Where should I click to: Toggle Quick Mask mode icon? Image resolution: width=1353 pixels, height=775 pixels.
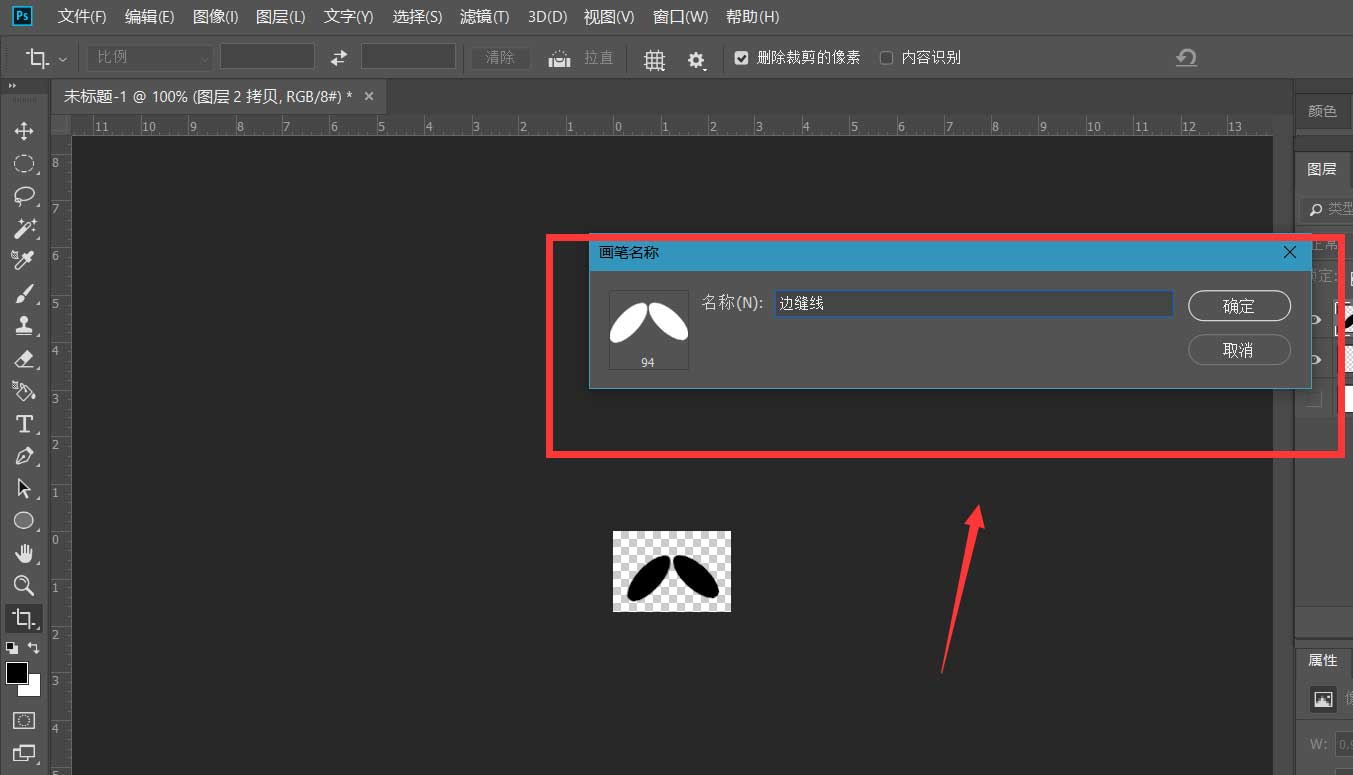tap(24, 720)
